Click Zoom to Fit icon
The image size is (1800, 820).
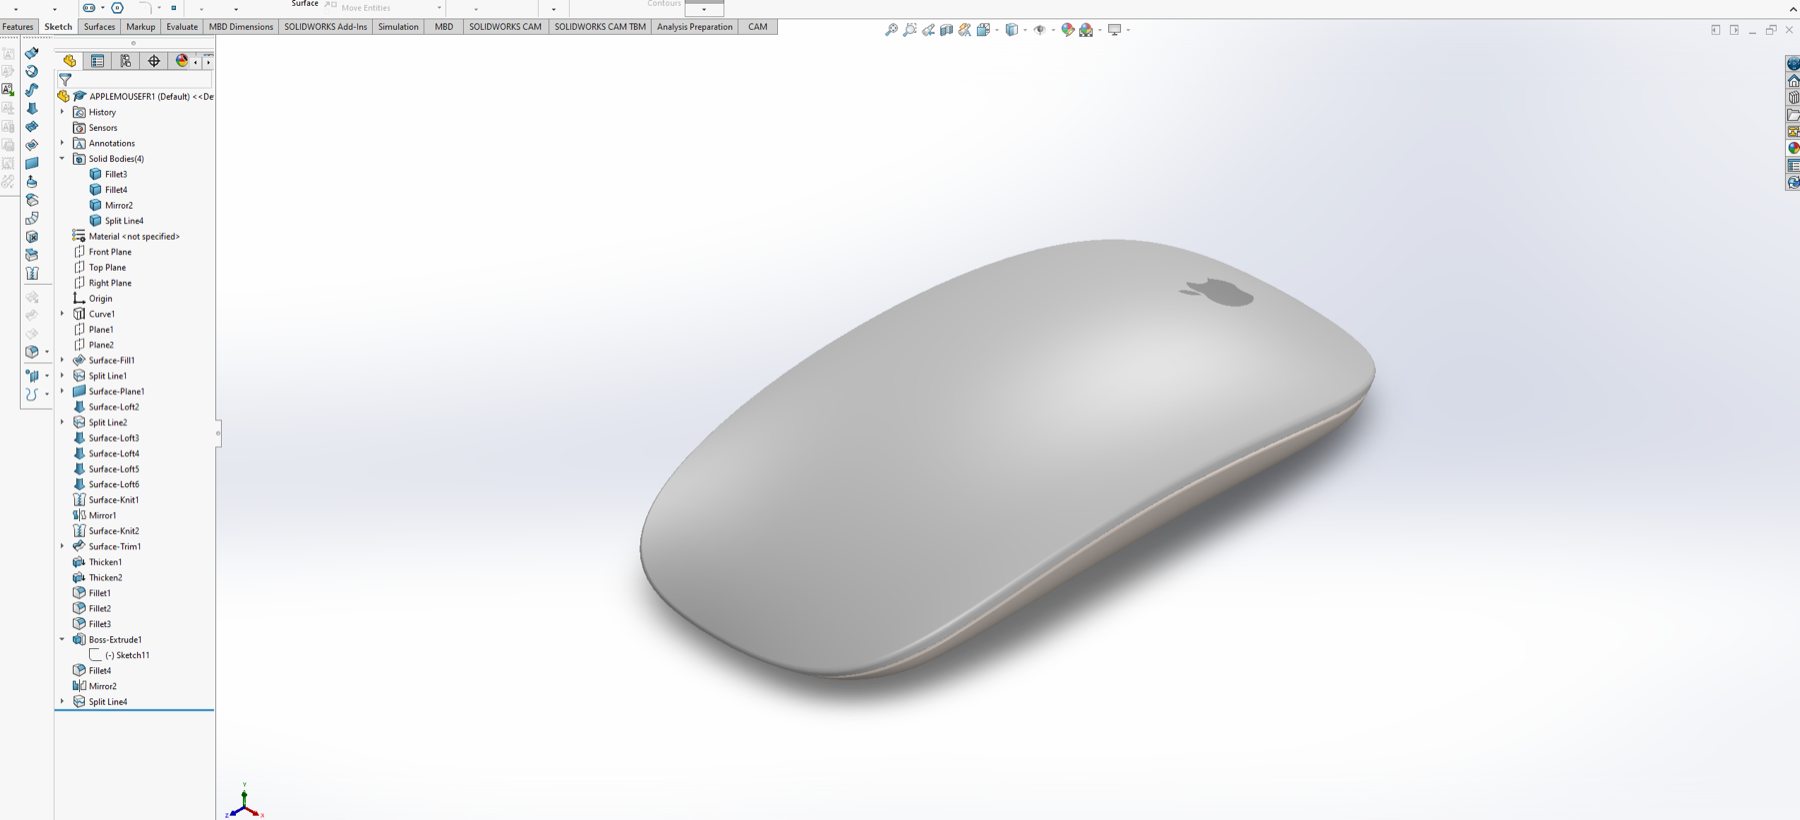891,30
